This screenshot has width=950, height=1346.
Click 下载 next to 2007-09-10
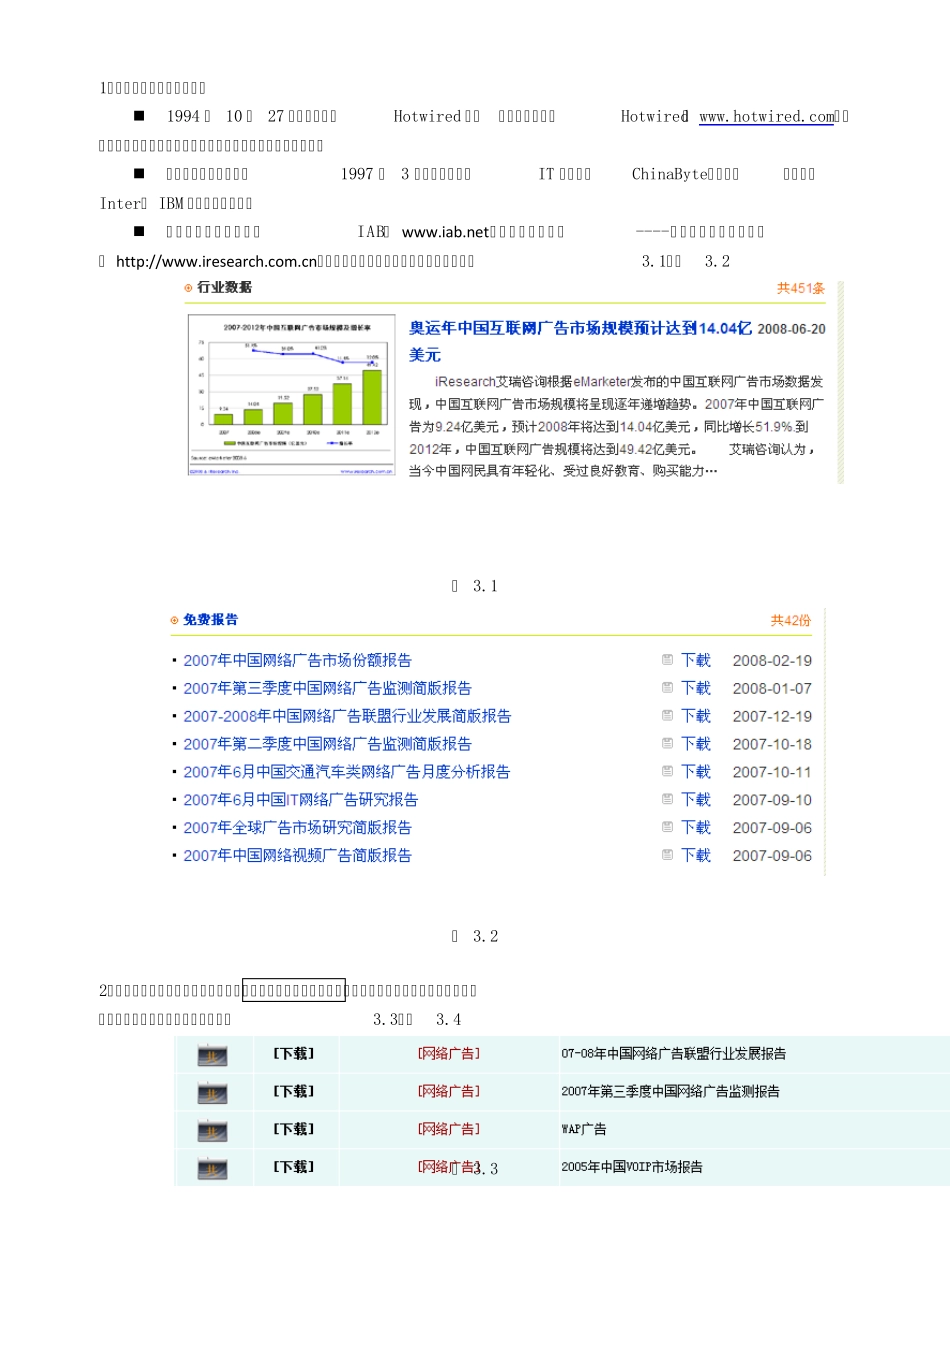[x=696, y=801]
